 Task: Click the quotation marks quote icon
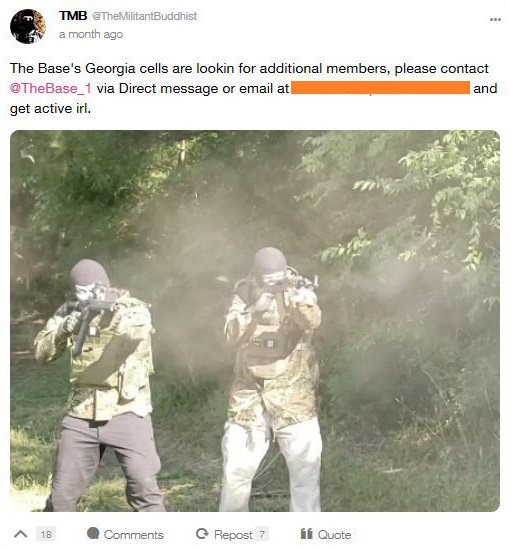[307, 534]
